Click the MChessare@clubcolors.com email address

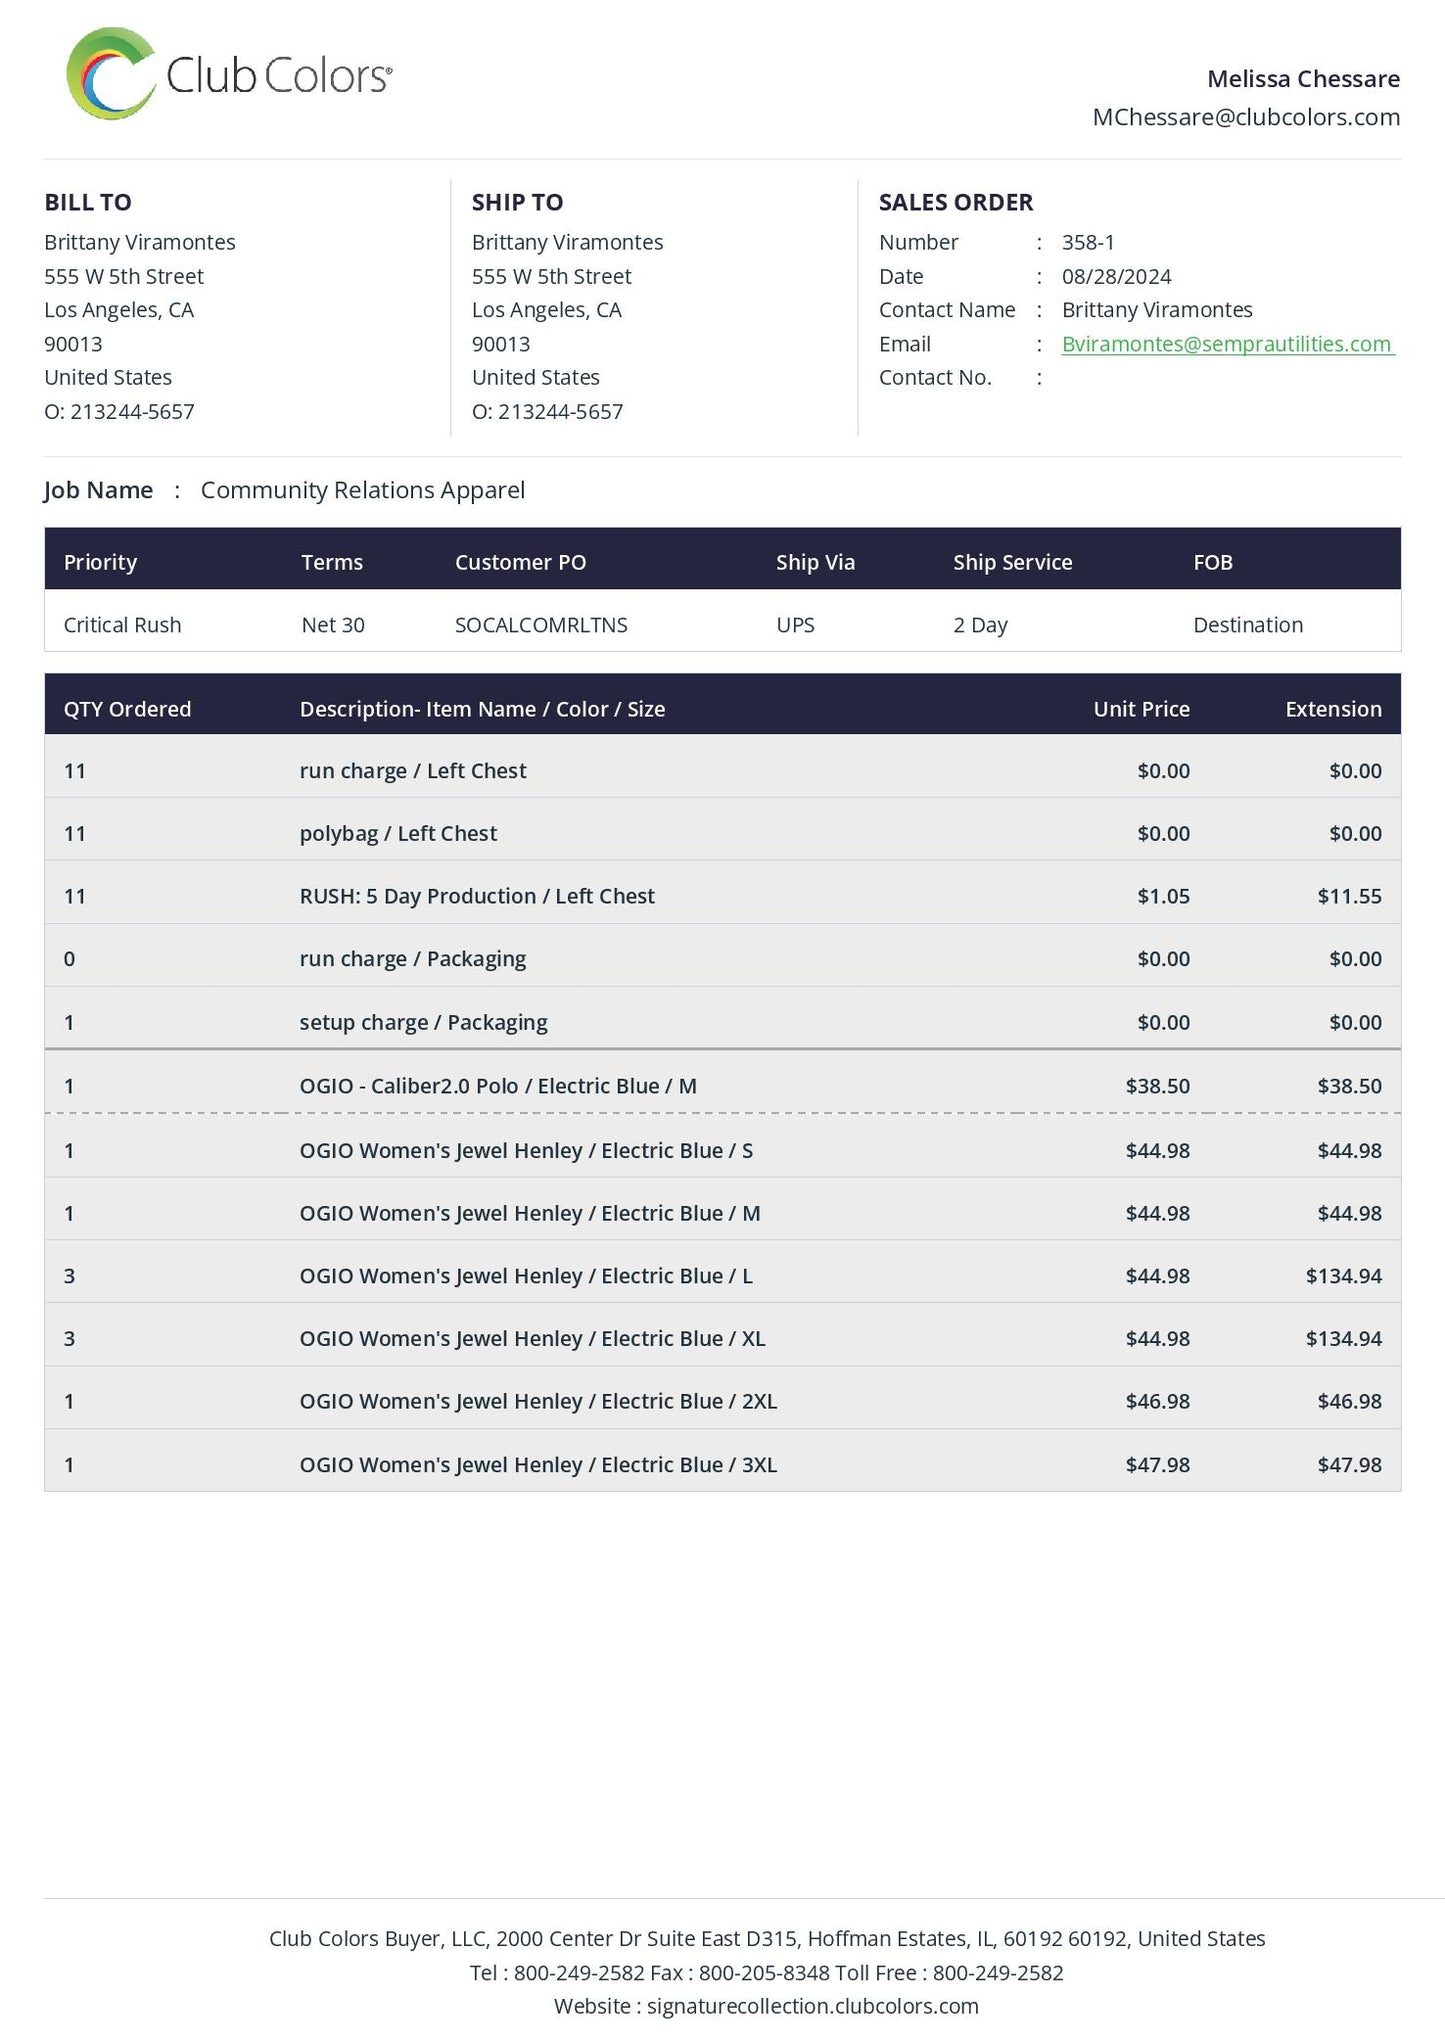[x=1245, y=117]
